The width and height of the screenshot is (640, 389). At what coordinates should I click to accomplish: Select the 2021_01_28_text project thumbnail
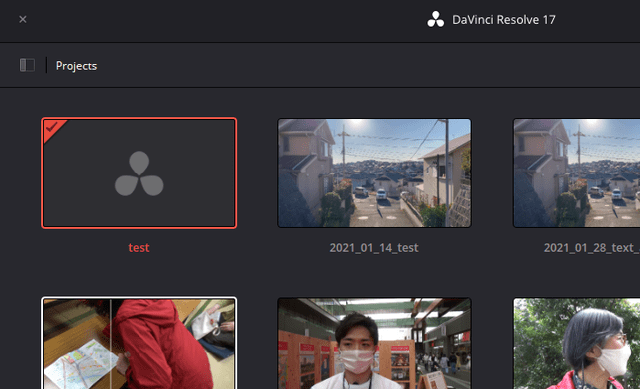[576, 173]
